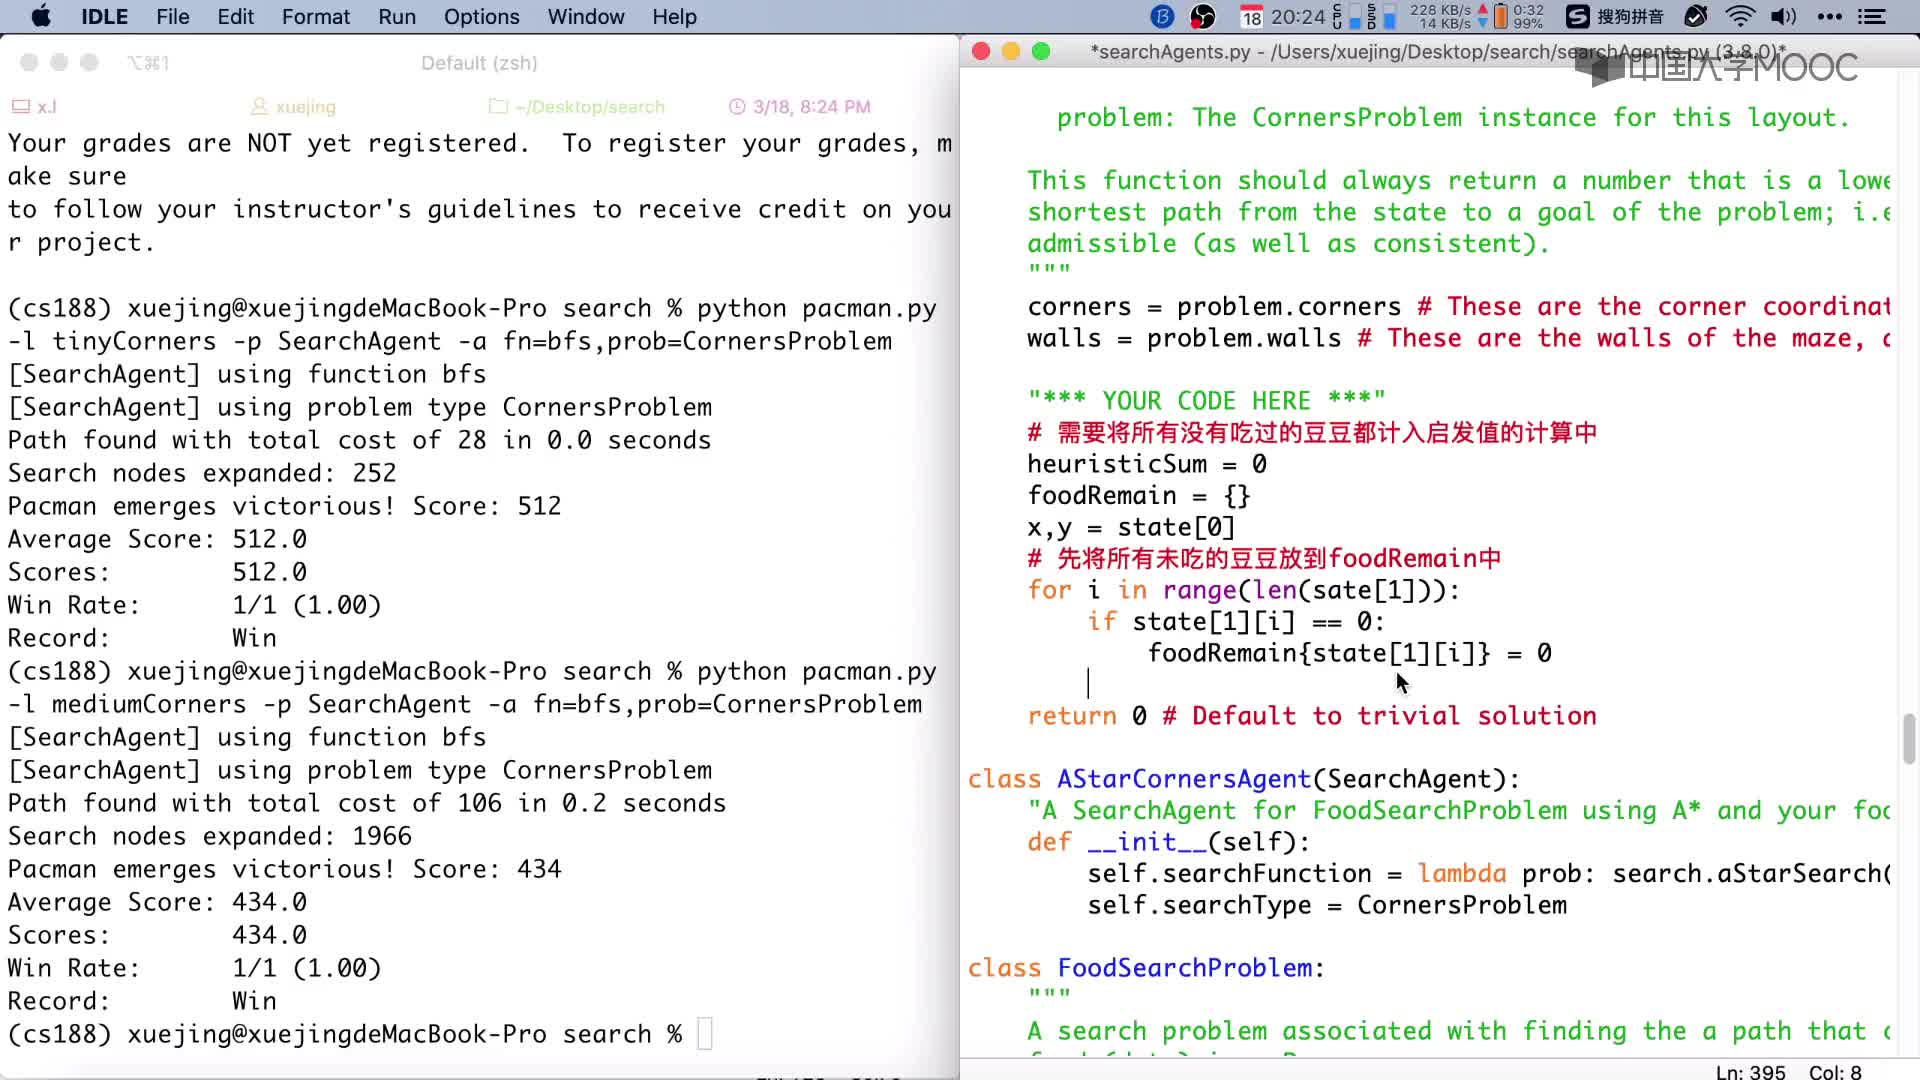Open the Sogou Pinyin input method menu

pos(1614,16)
